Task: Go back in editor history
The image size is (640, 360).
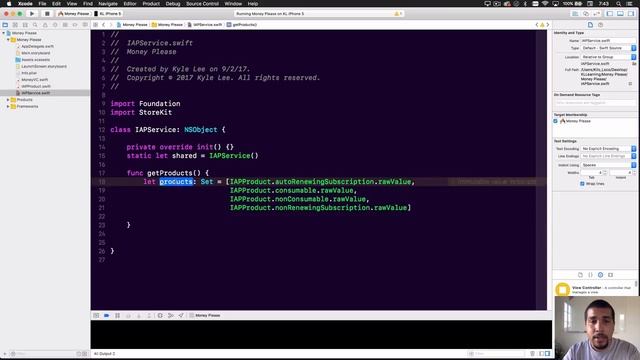Action: (104, 25)
